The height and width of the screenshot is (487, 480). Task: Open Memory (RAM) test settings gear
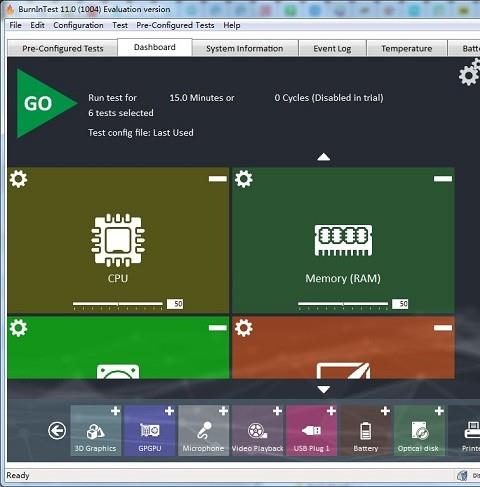tap(244, 179)
